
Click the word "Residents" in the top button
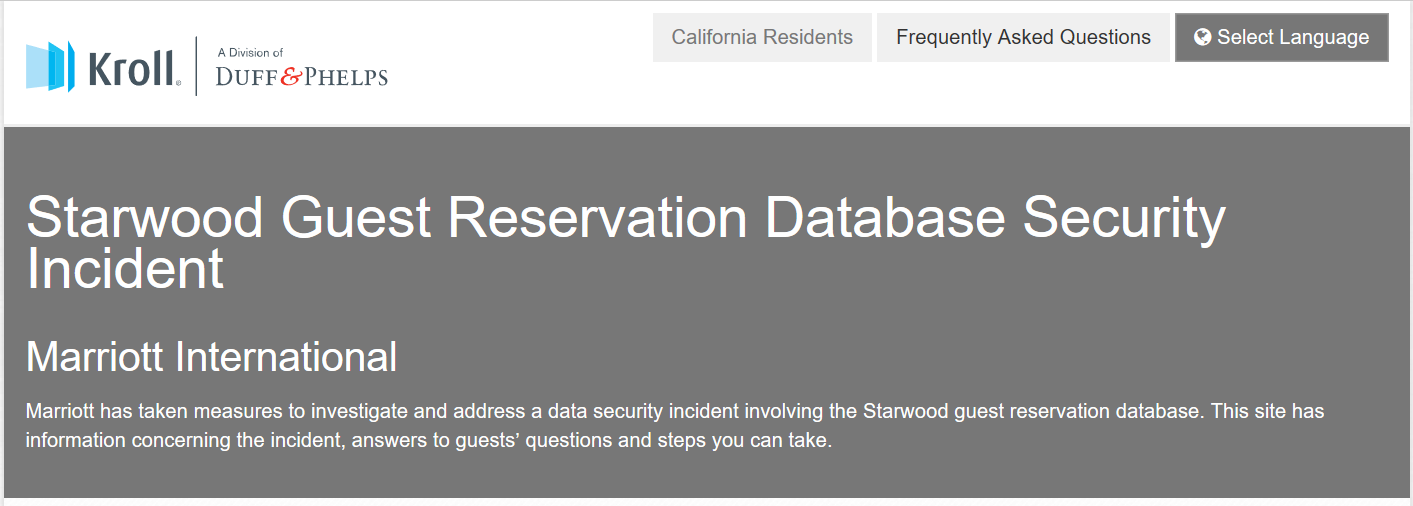click(x=807, y=37)
